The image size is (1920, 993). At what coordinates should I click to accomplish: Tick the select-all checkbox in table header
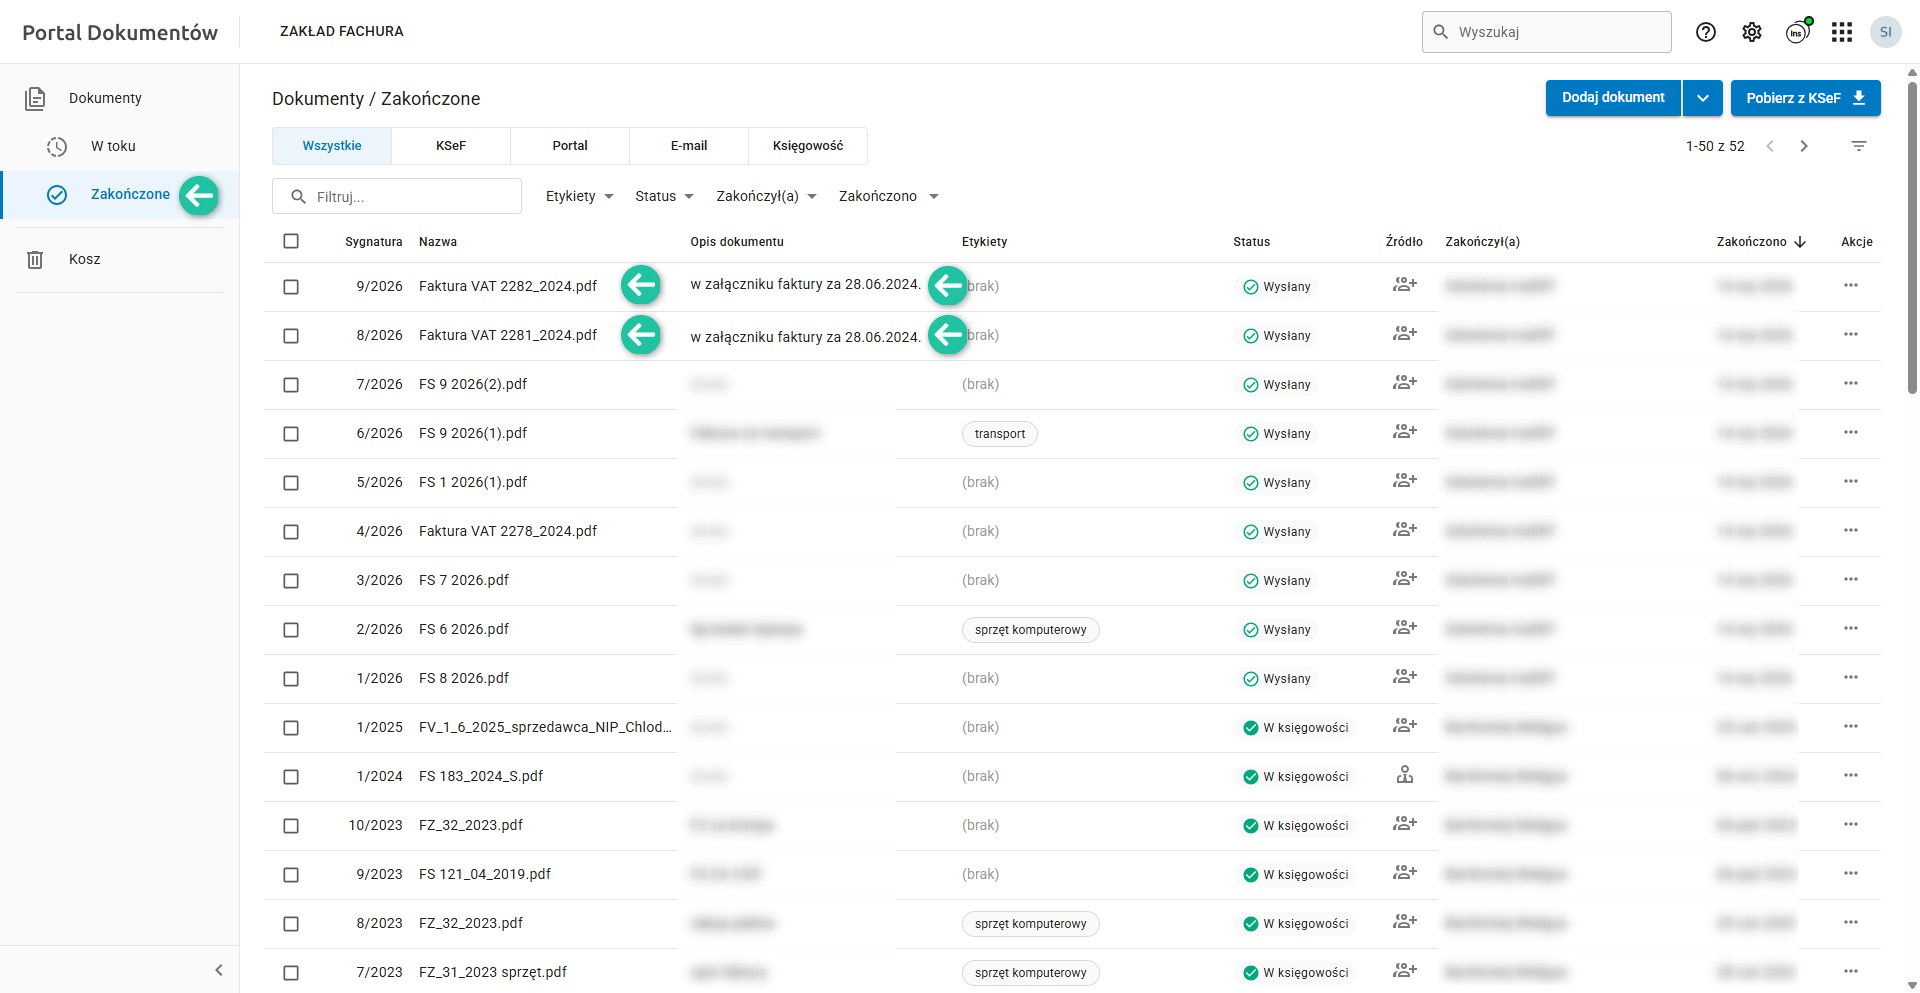click(291, 241)
